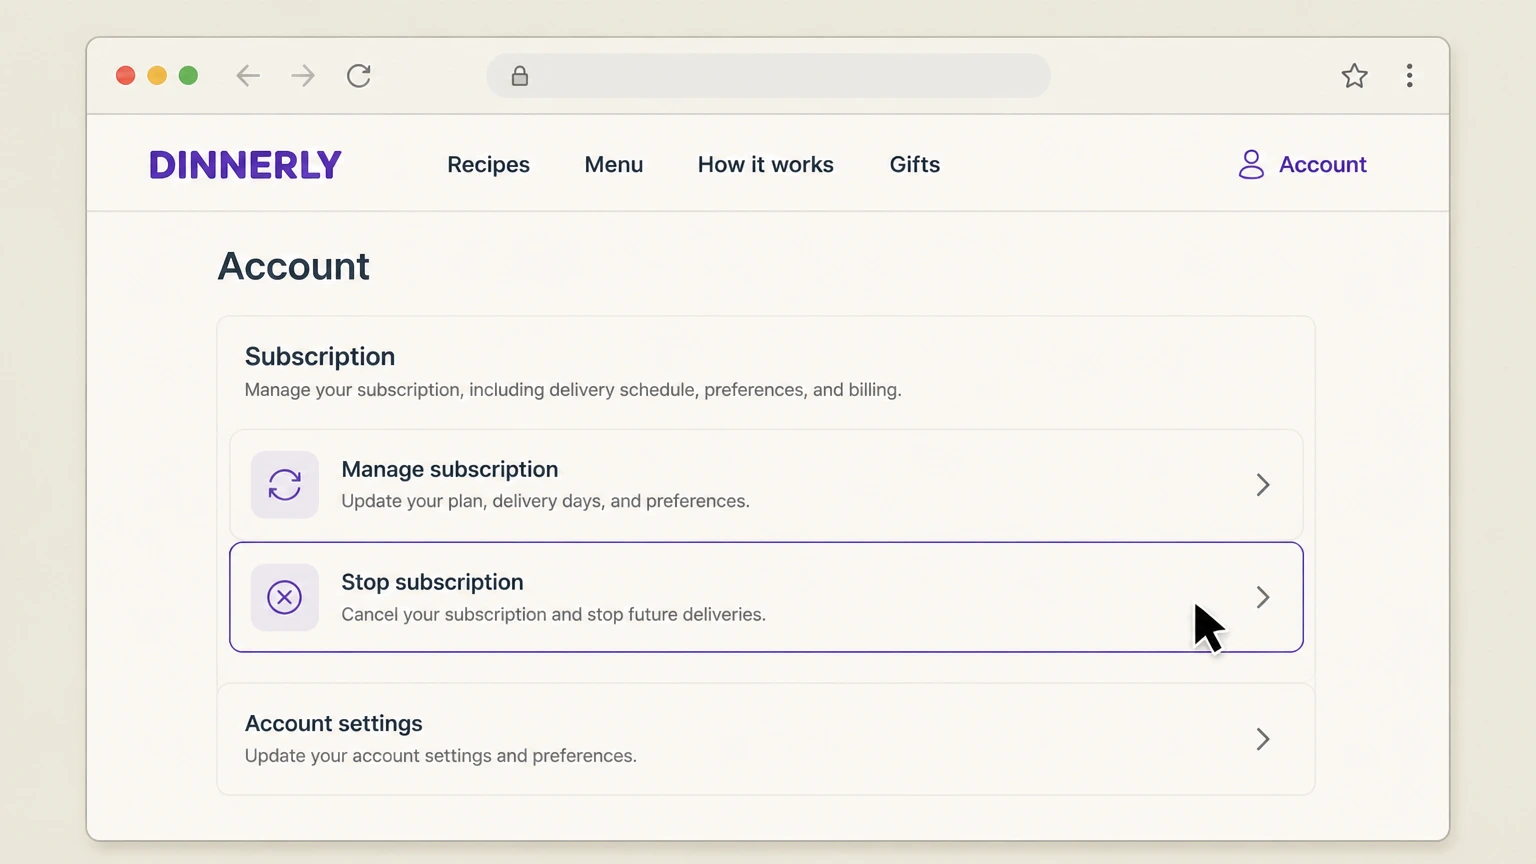This screenshot has height=864, width=1536.
Task: Open Stop subscription using its chevron arrow
Action: click(x=1263, y=597)
